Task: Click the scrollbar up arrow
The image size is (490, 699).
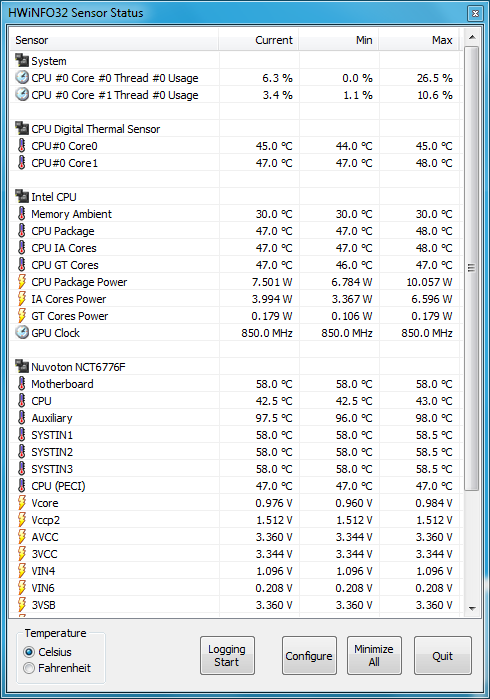Action: 472,37
